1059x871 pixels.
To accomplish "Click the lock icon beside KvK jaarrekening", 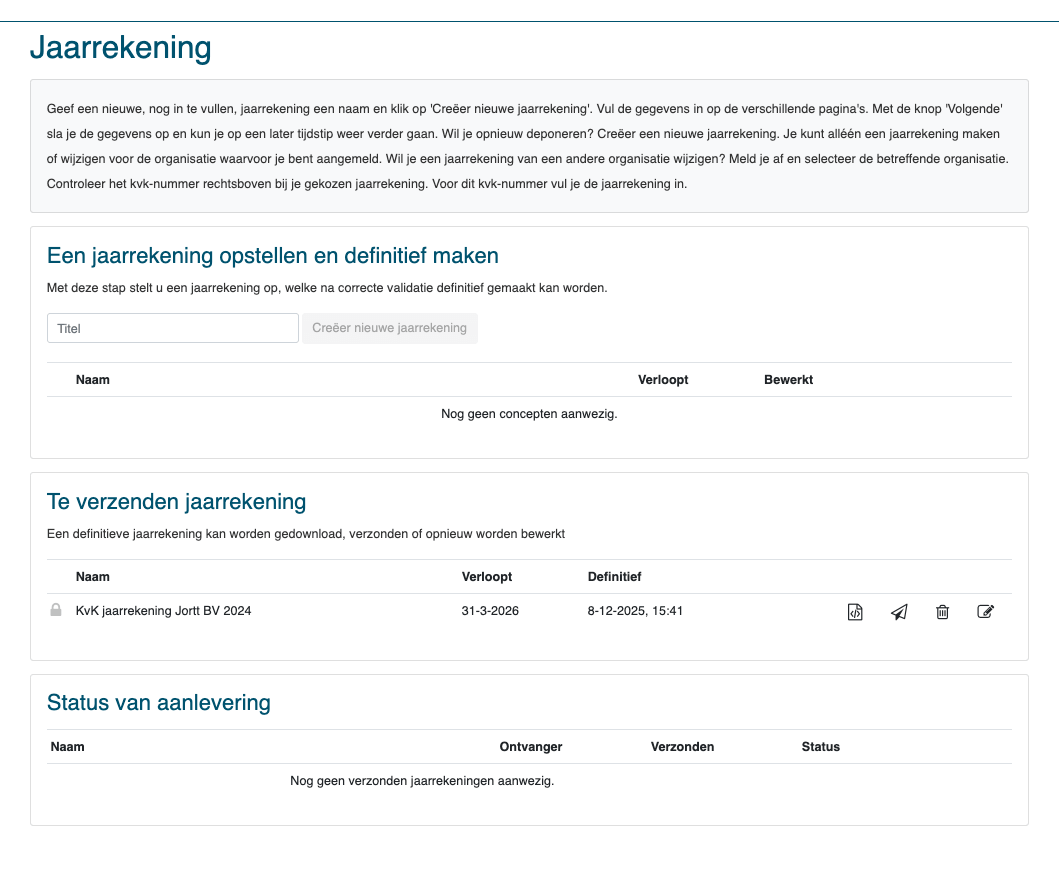I will click(56, 610).
